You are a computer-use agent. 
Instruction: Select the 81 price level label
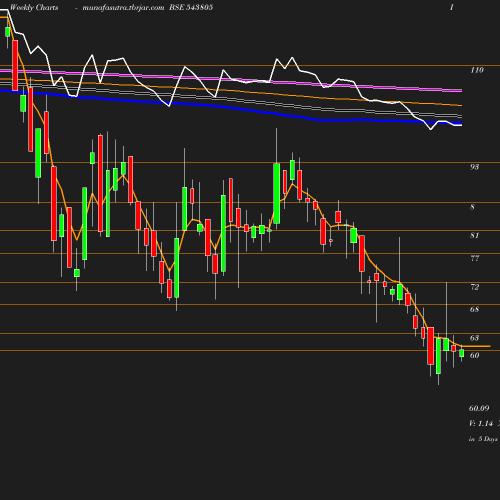[474, 236]
